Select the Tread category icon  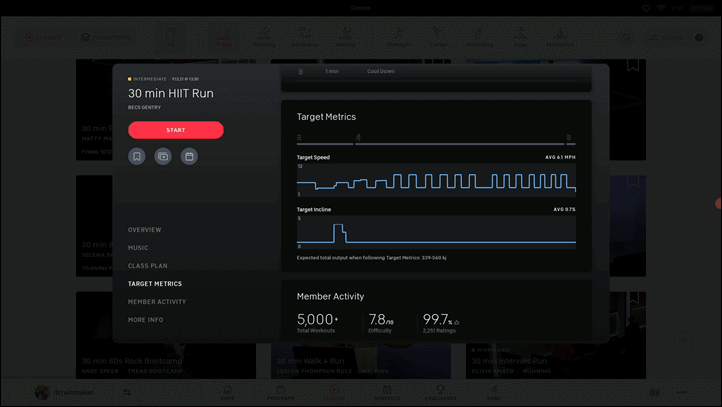tap(224, 38)
